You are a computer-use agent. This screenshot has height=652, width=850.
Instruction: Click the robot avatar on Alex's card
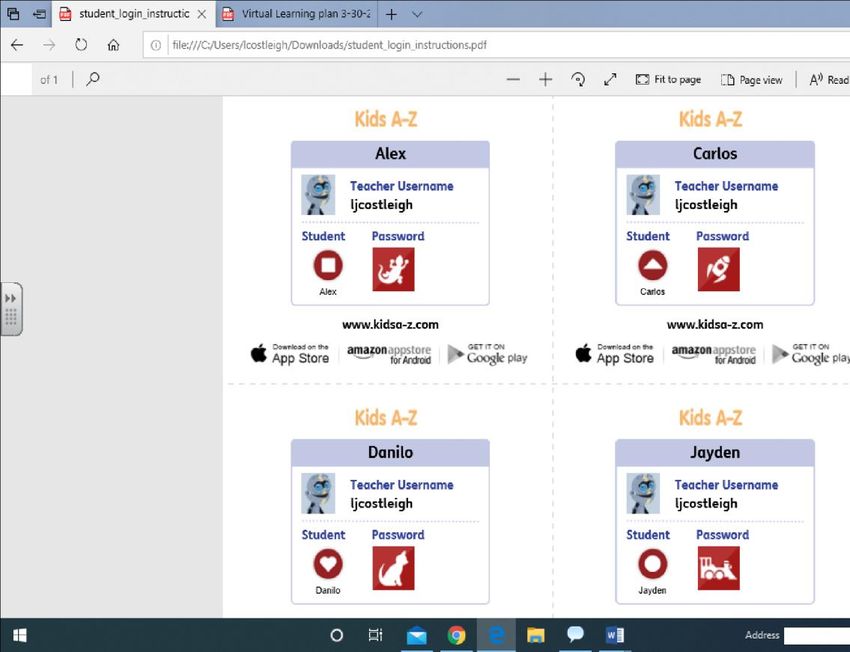click(318, 195)
